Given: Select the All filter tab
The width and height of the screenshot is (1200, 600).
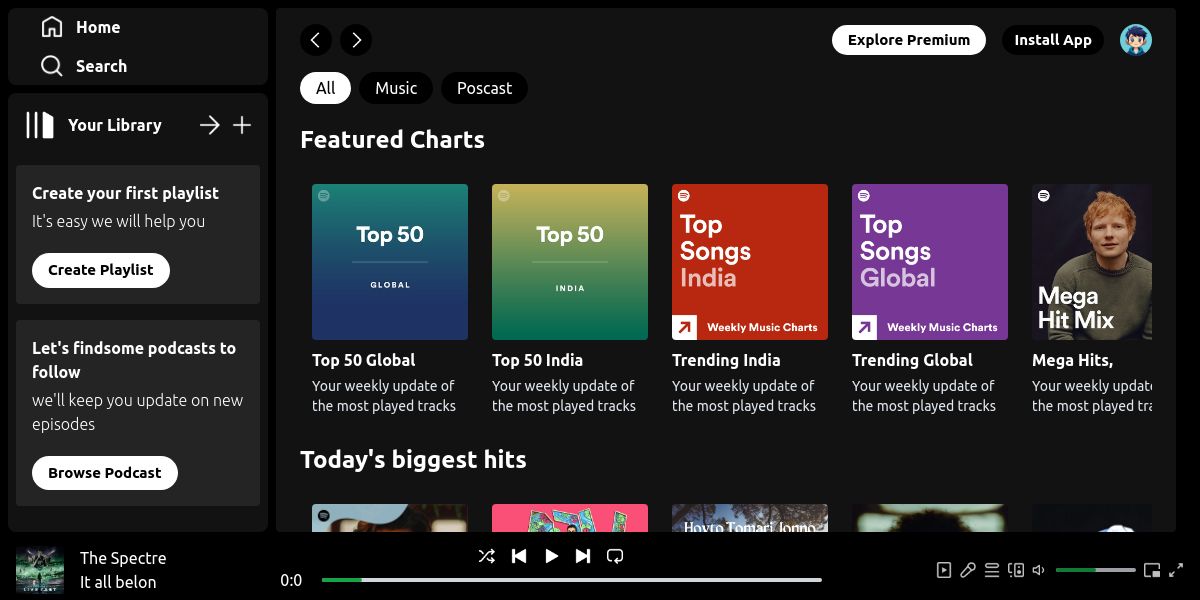Looking at the screenshot, I should (325, 88).
